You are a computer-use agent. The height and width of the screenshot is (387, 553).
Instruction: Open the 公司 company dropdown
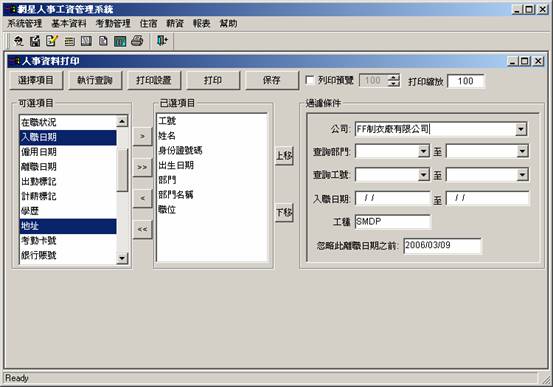pos(521,129)
